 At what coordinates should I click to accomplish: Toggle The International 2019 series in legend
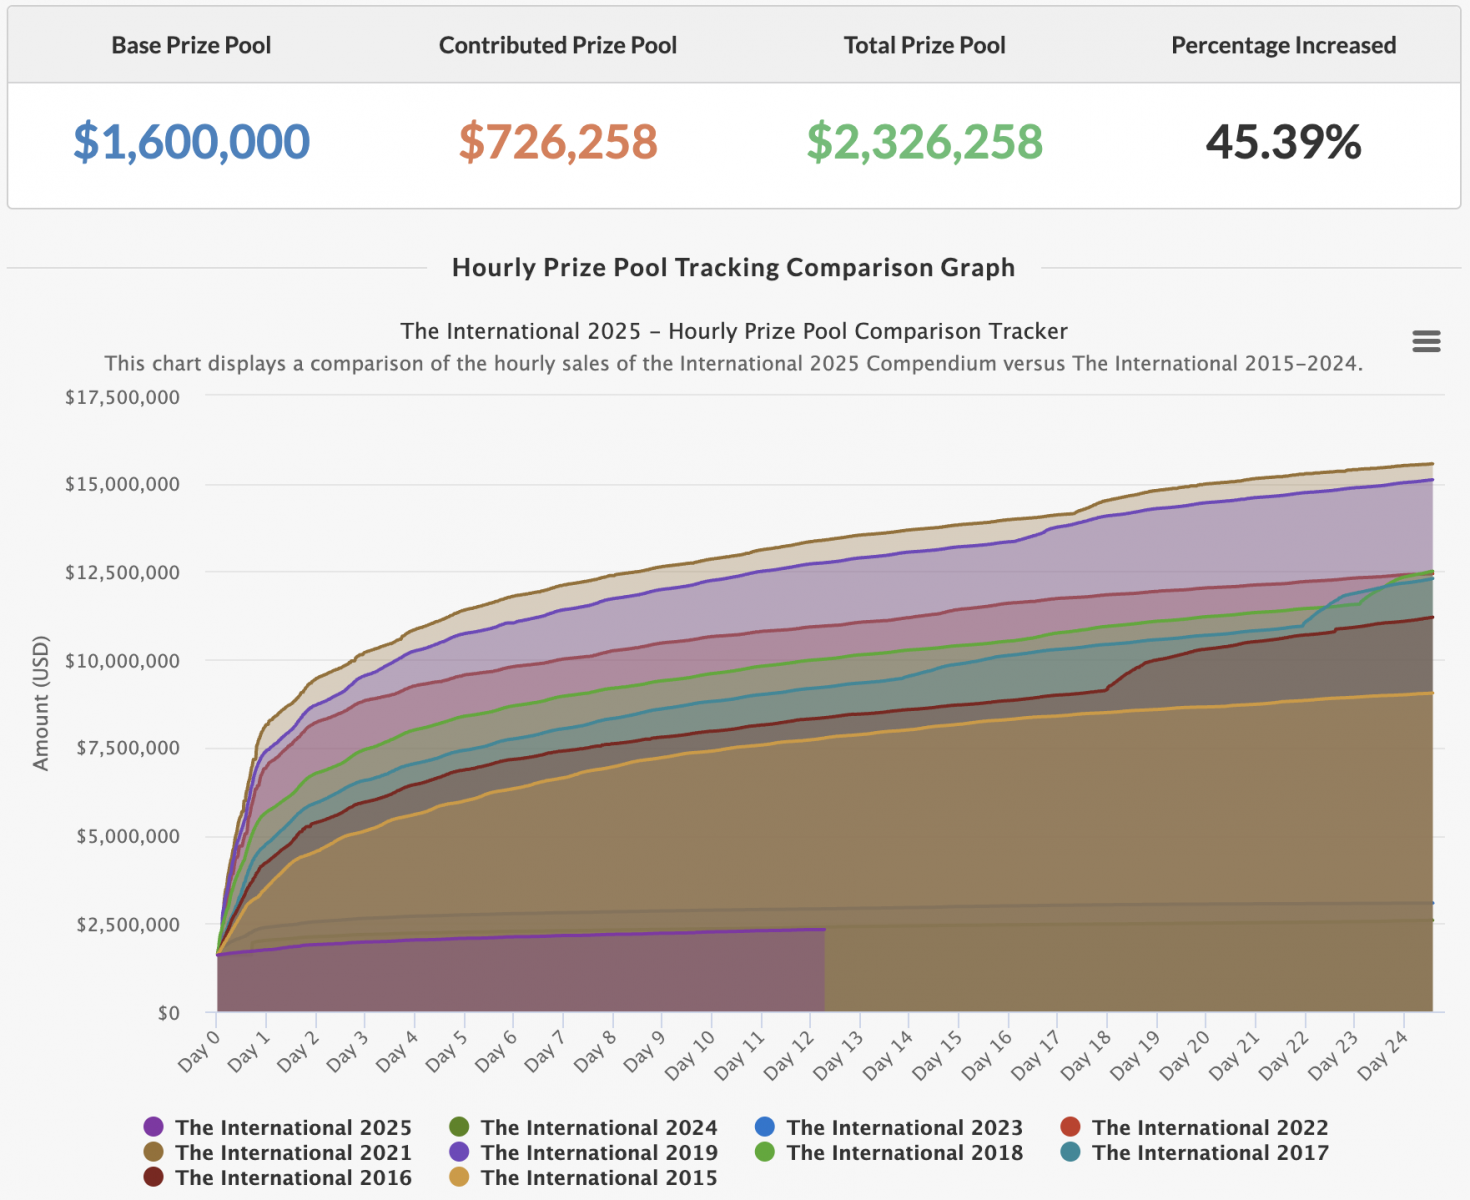tap(584, 1152)
